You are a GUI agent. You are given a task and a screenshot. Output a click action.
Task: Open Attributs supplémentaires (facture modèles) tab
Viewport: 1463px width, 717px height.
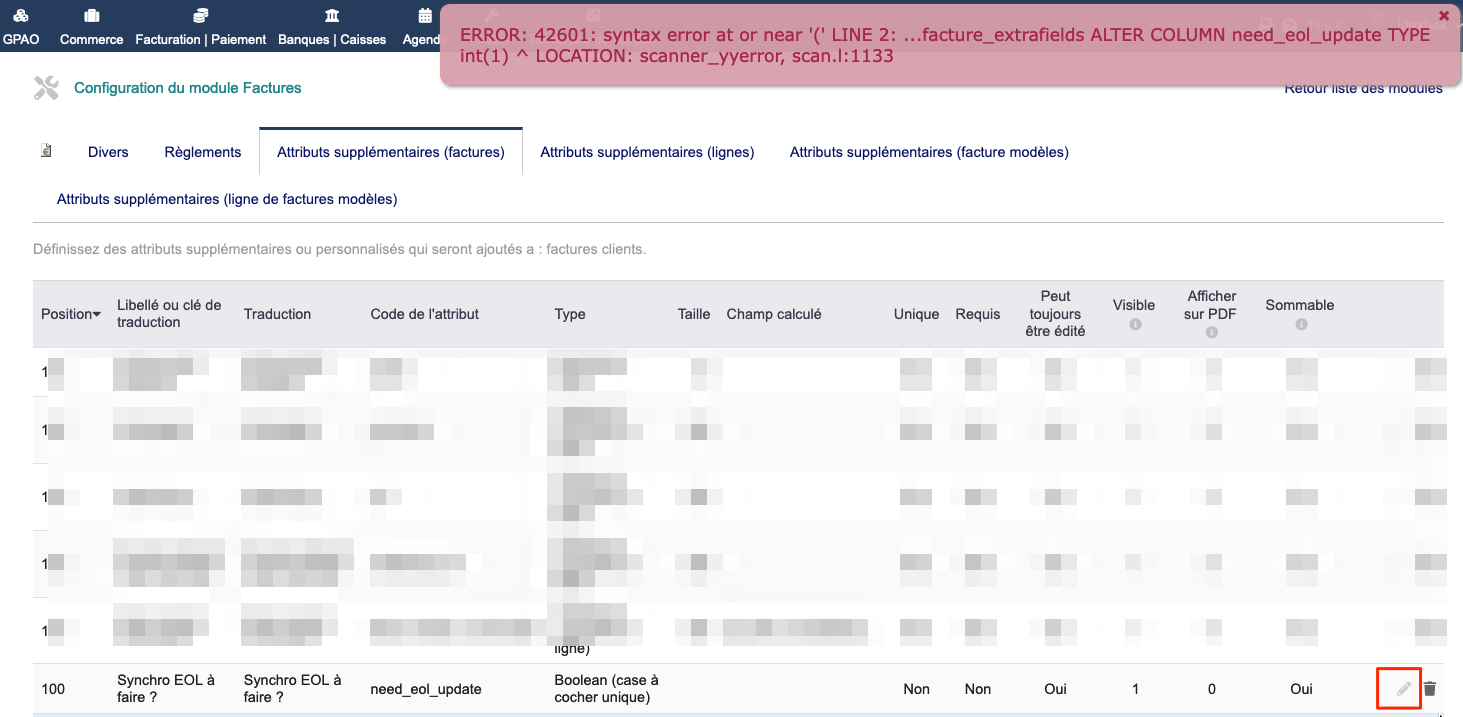[927, 151]
